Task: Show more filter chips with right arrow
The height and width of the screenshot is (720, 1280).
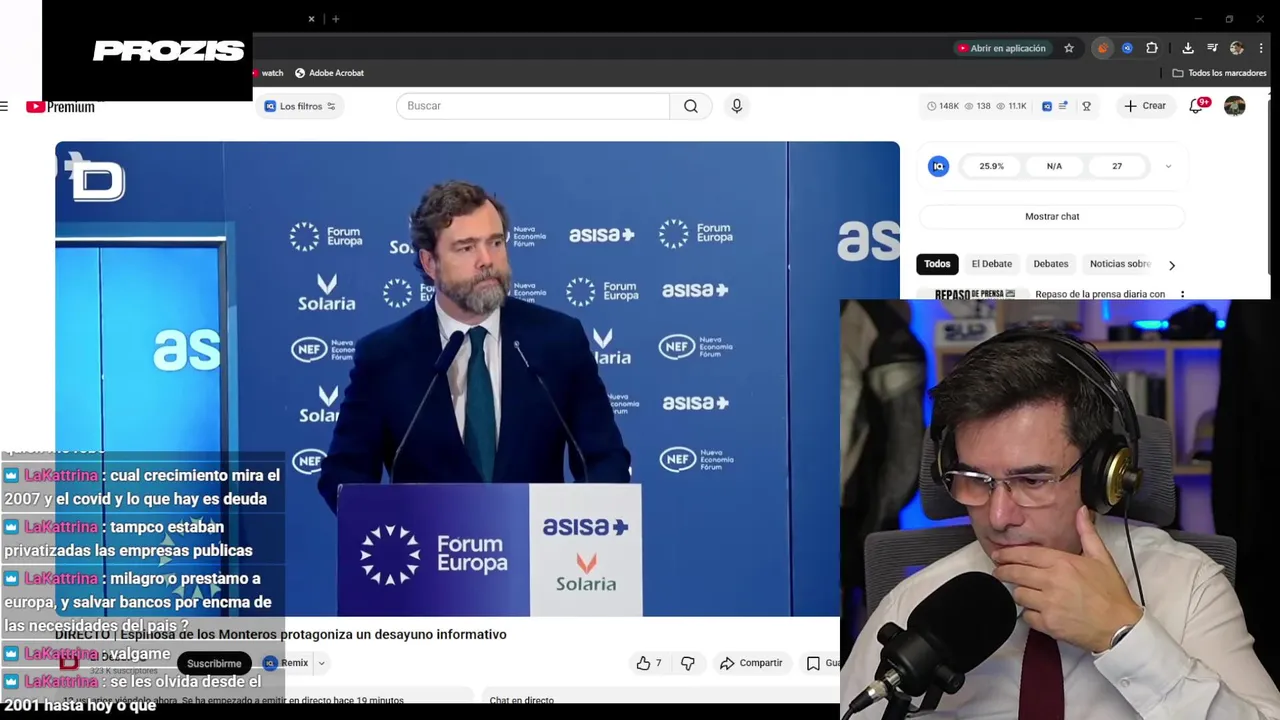Action: tap(1172, 265)
